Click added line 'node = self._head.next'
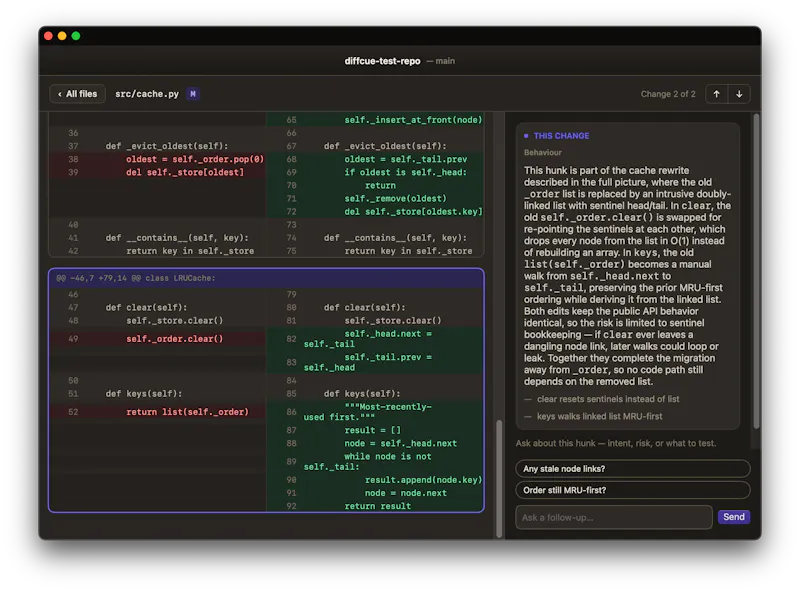Viewport: 800px width, 591px height. click(401, 444)
